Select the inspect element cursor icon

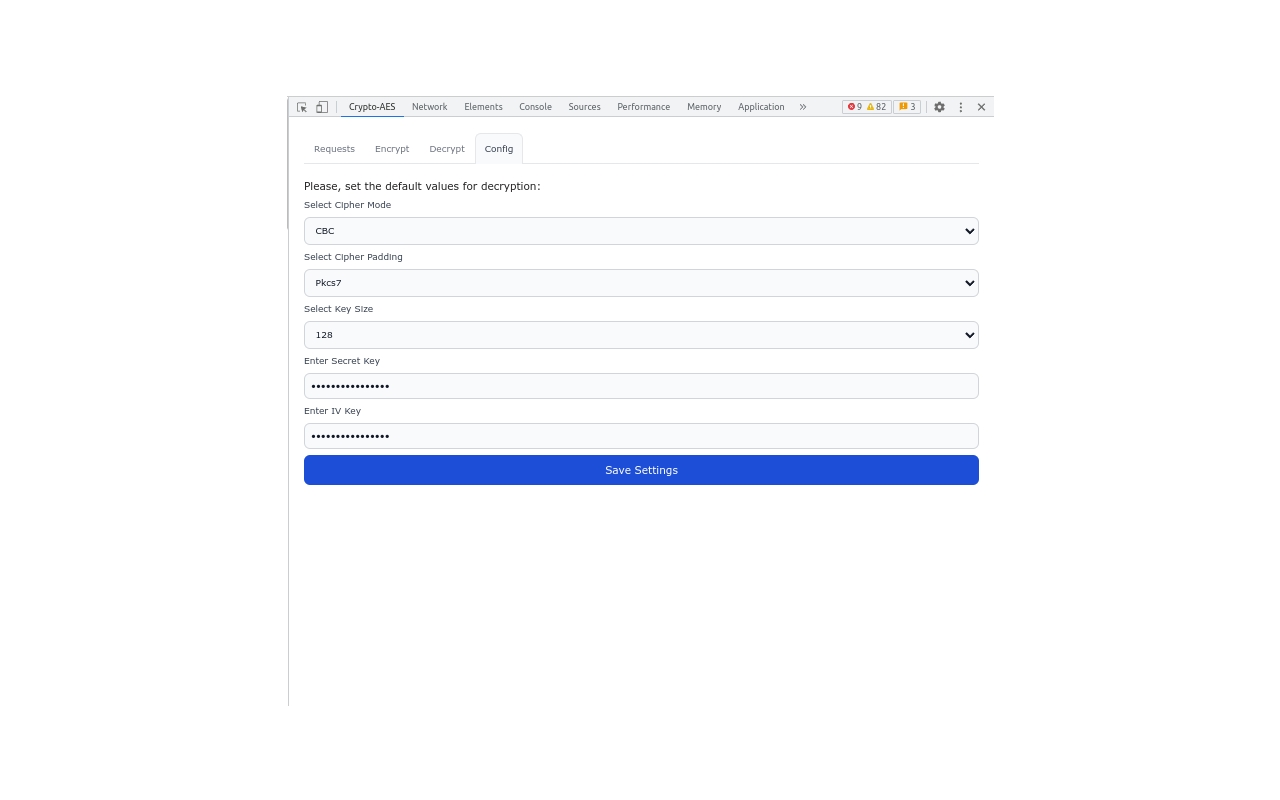300,107
